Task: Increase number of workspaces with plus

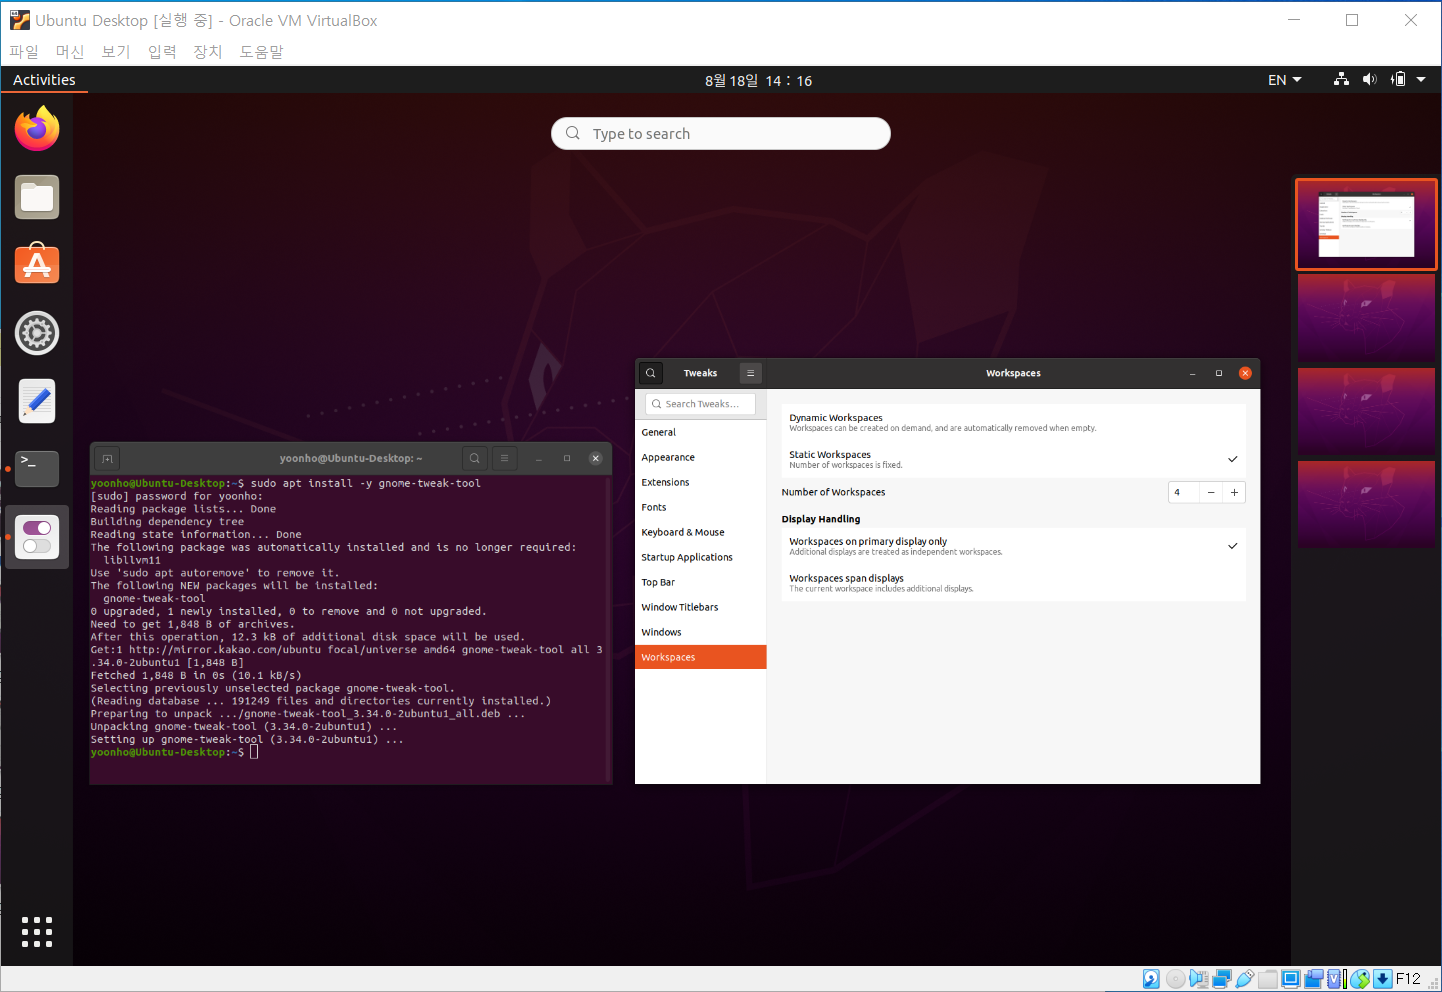Action: [x=1234, y=492]
